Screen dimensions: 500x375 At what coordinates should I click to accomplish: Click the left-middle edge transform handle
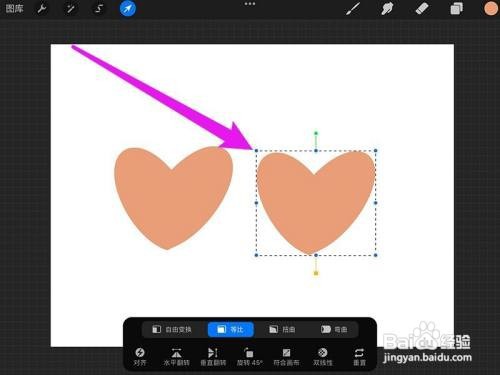(256, 203)
